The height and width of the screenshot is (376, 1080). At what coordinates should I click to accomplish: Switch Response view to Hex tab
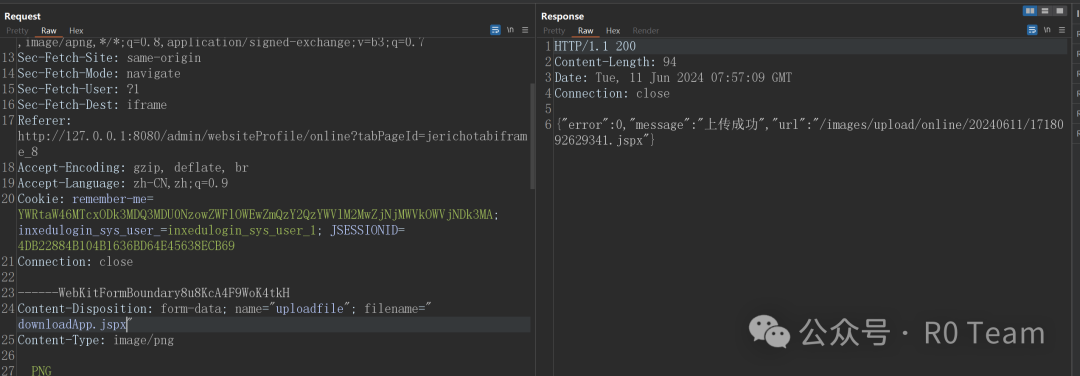pyautogui.click(x=613, y=31)
